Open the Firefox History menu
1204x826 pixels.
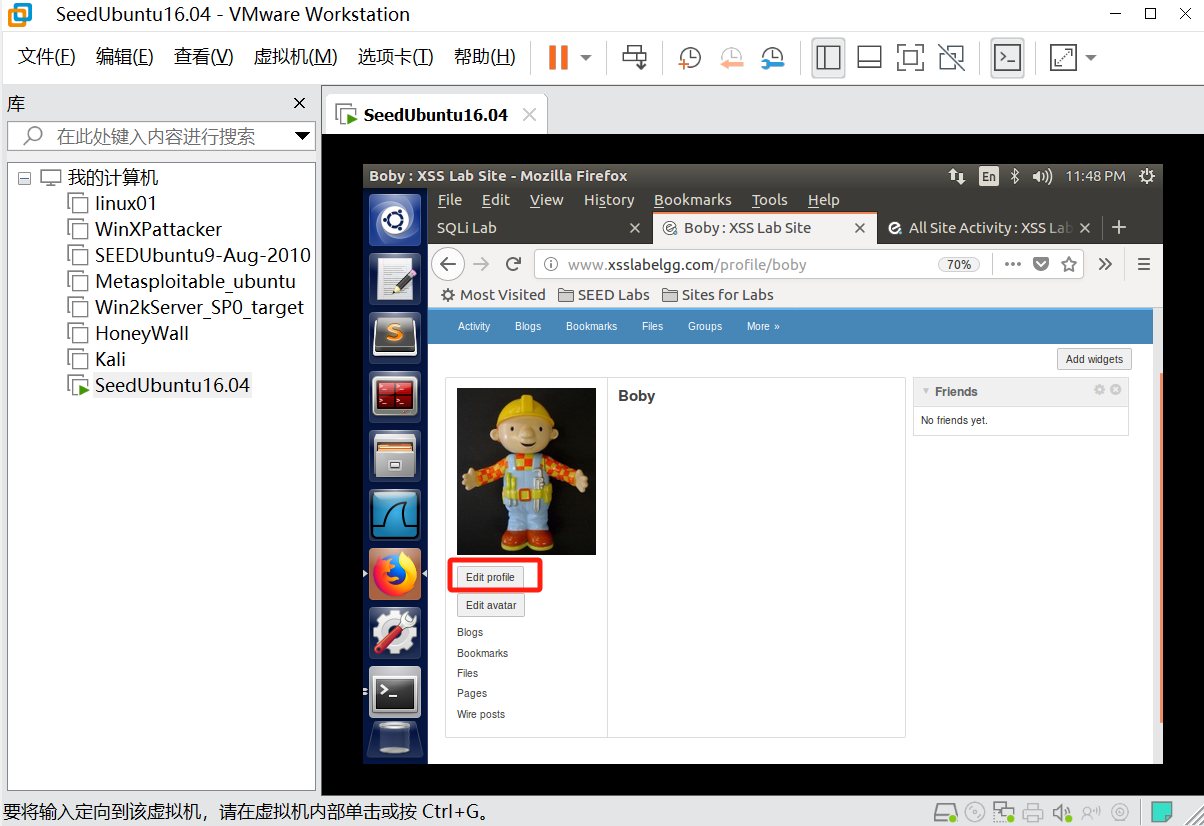coord(609,200)
